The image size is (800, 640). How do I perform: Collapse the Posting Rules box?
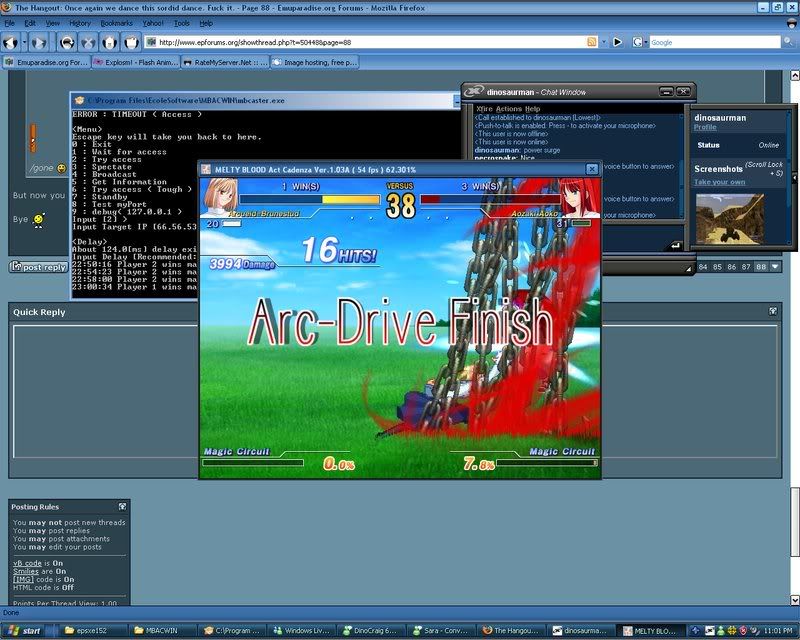[x=122, y=506]
